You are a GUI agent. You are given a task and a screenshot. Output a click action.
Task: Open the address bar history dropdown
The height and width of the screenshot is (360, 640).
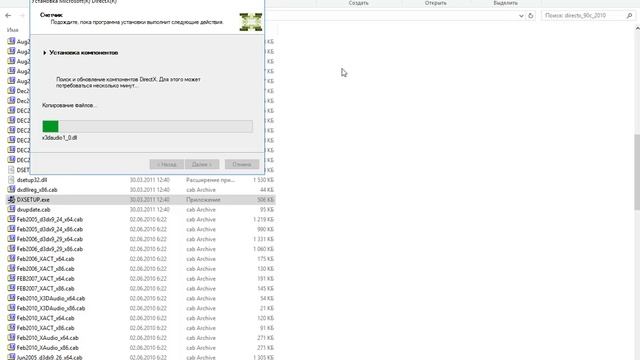coord(521,16)
